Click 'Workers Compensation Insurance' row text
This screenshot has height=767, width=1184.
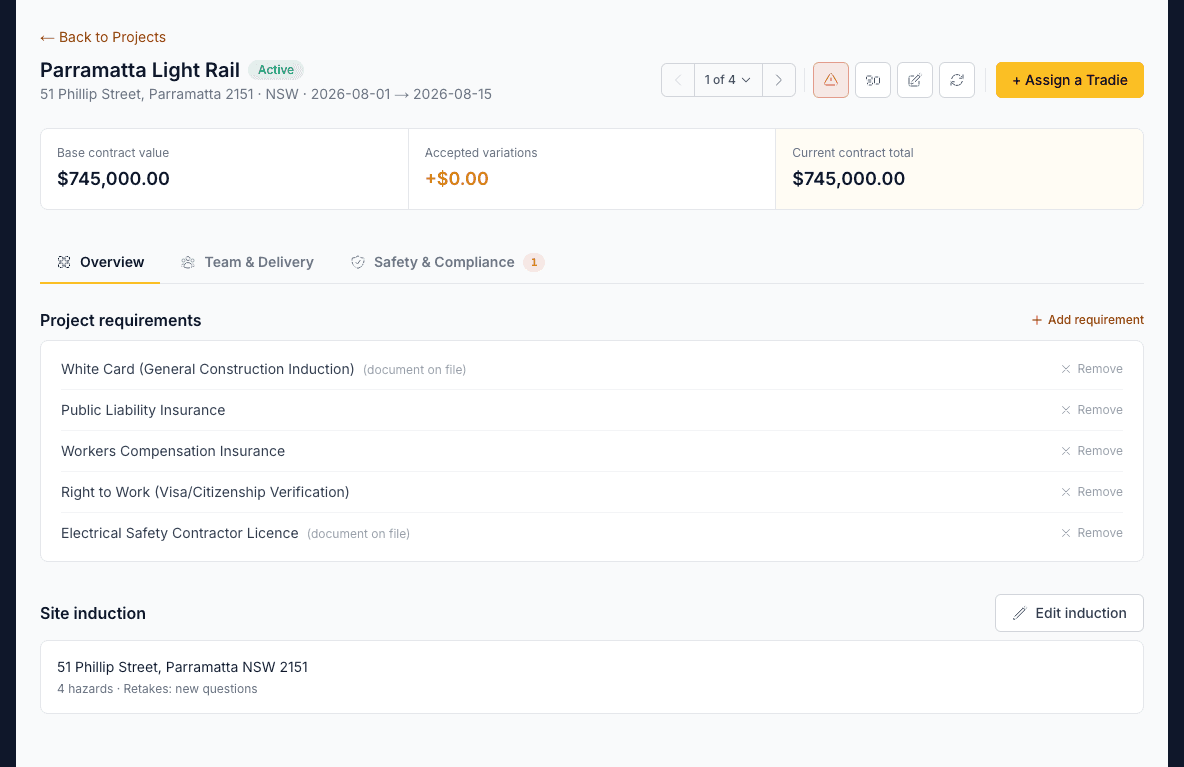pos(173,451)
